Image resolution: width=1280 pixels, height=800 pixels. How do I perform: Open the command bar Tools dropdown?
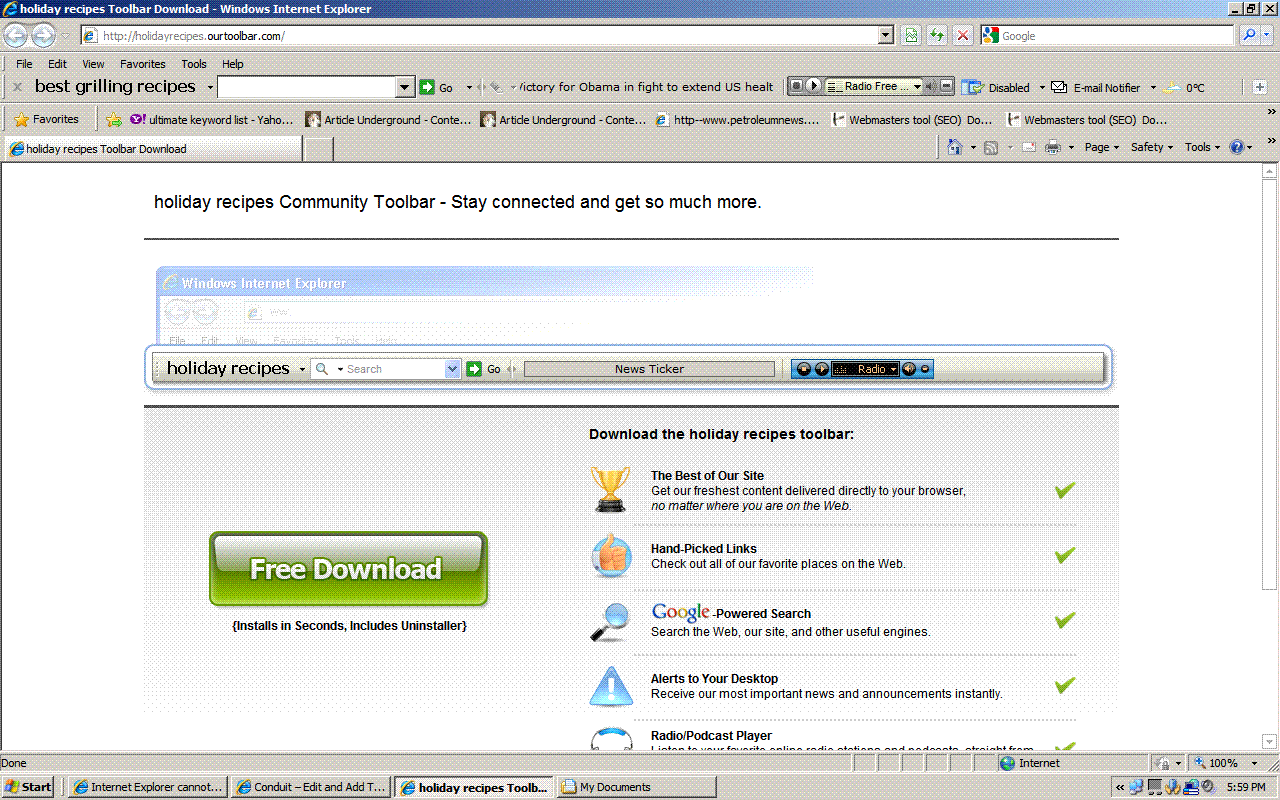(1203, 147)
